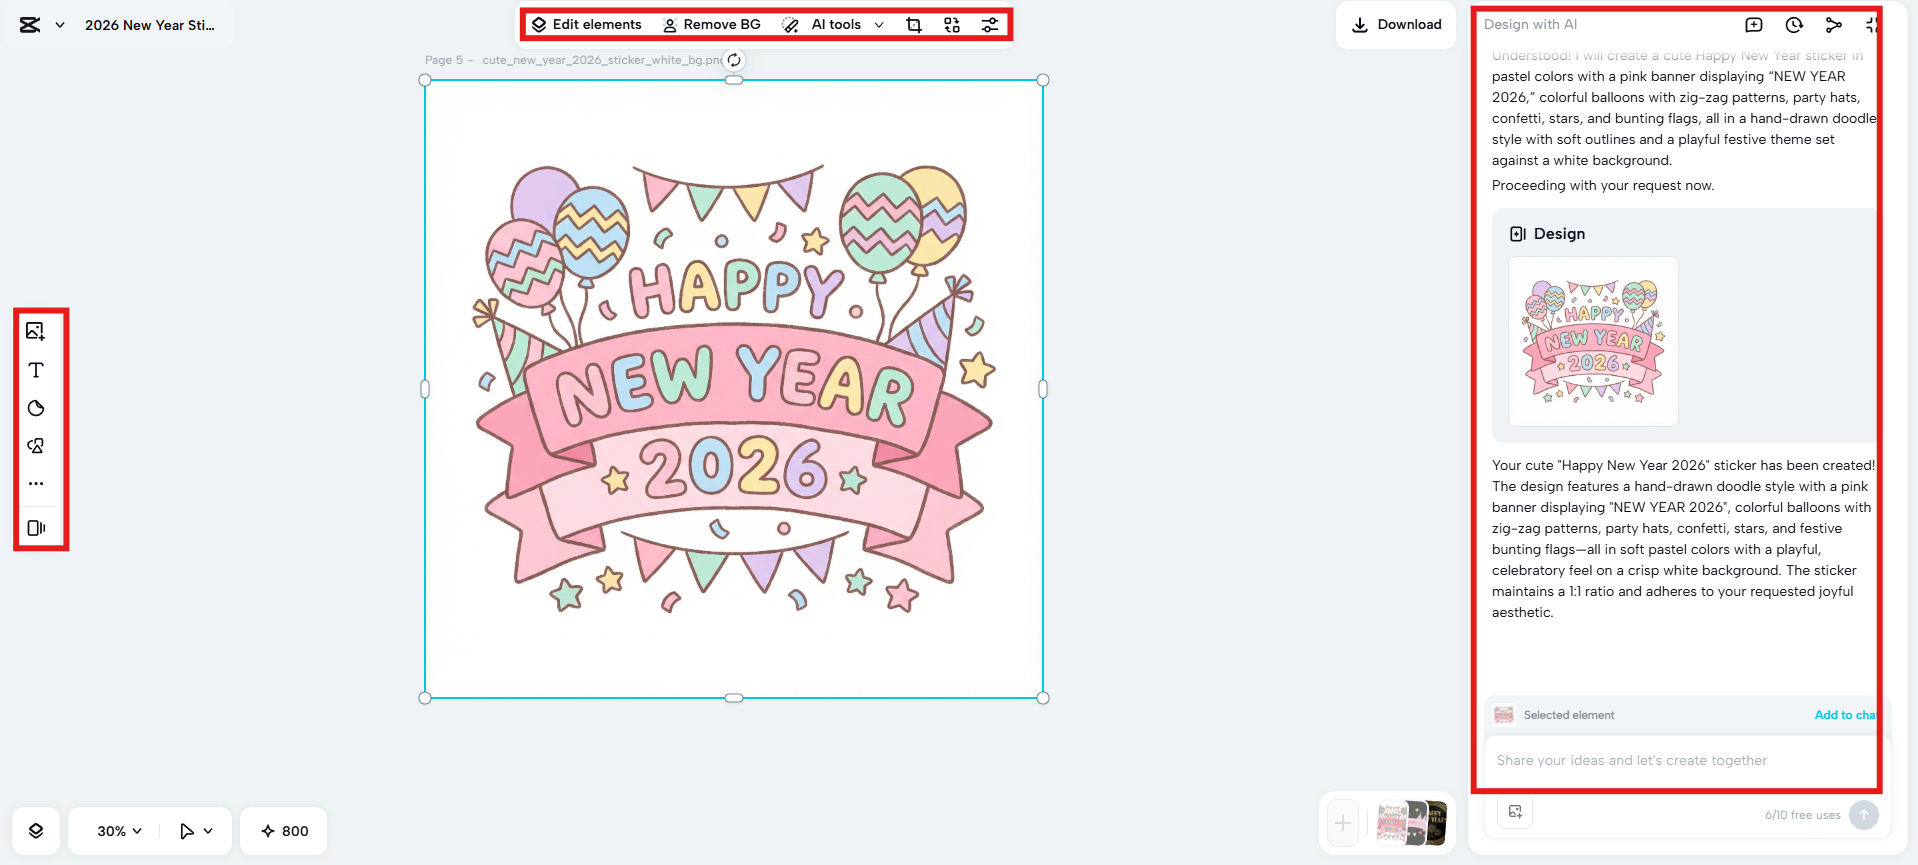
Task: Click the Page 5 file name label
Action: tap(573, 60)
